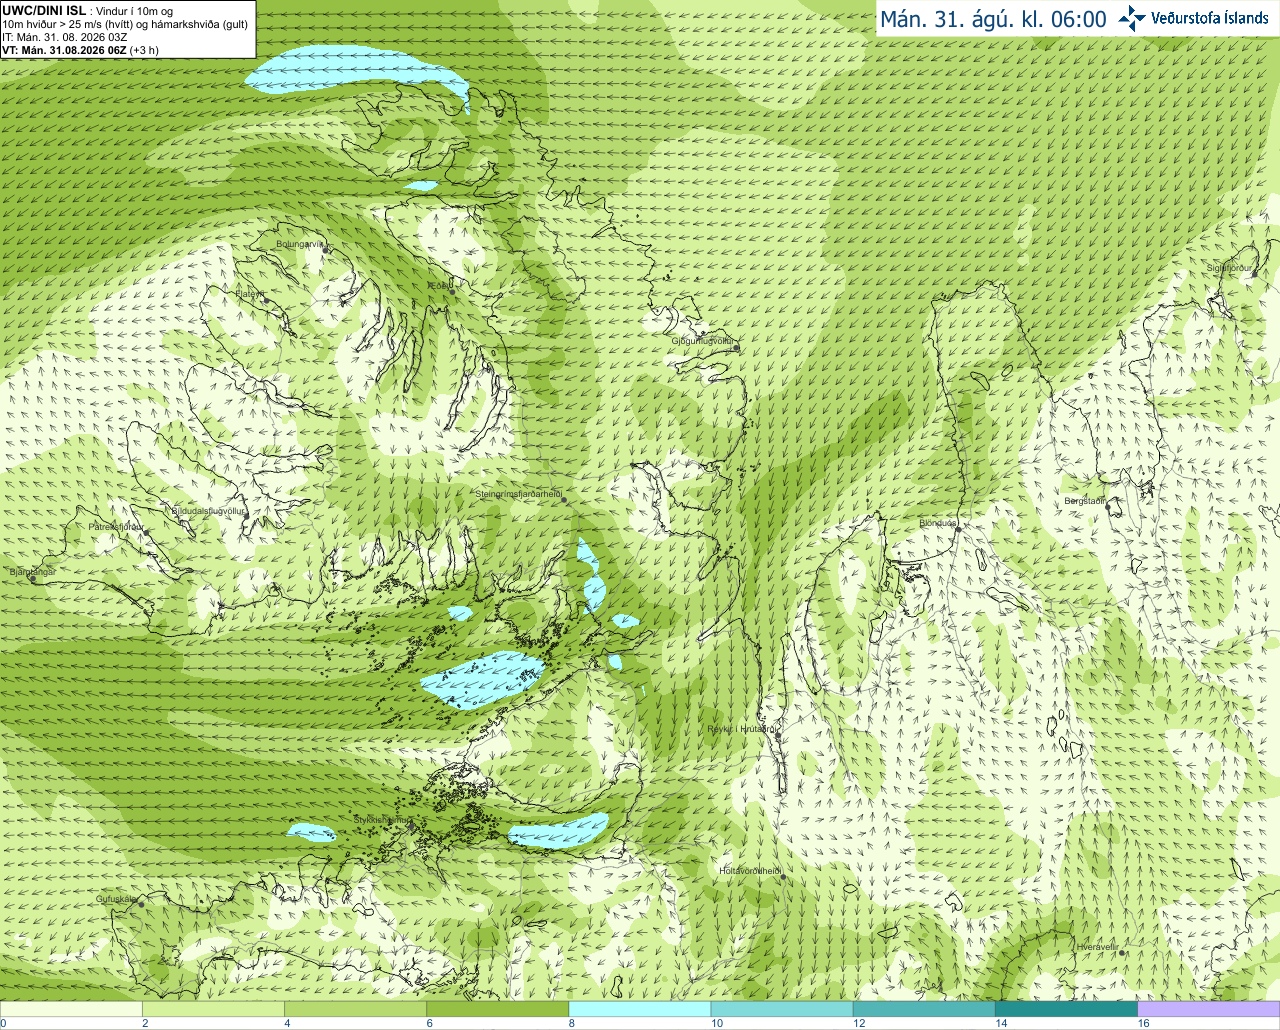Screen dimensions: 1280x1030
Task: Pick the light cyan 8–10 legend swatch
Action: pos(639,1009)
